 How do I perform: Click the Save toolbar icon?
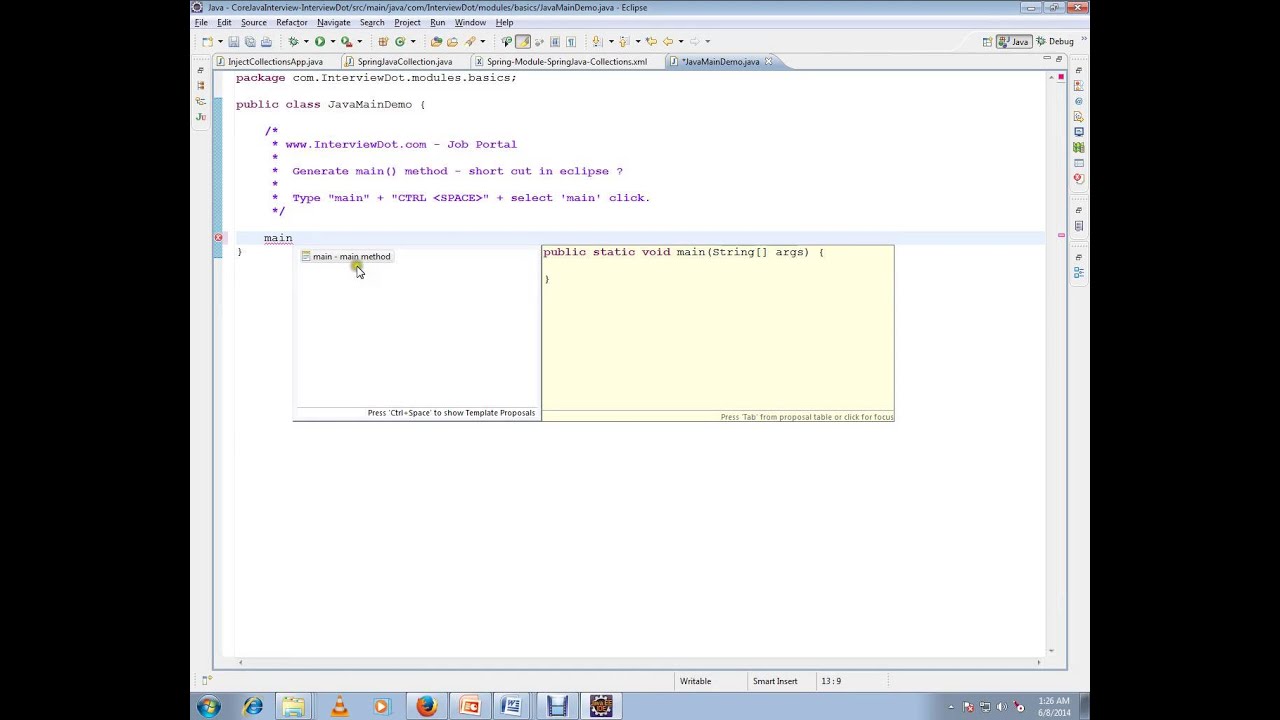pyautogui.click(x=233, y=41)
